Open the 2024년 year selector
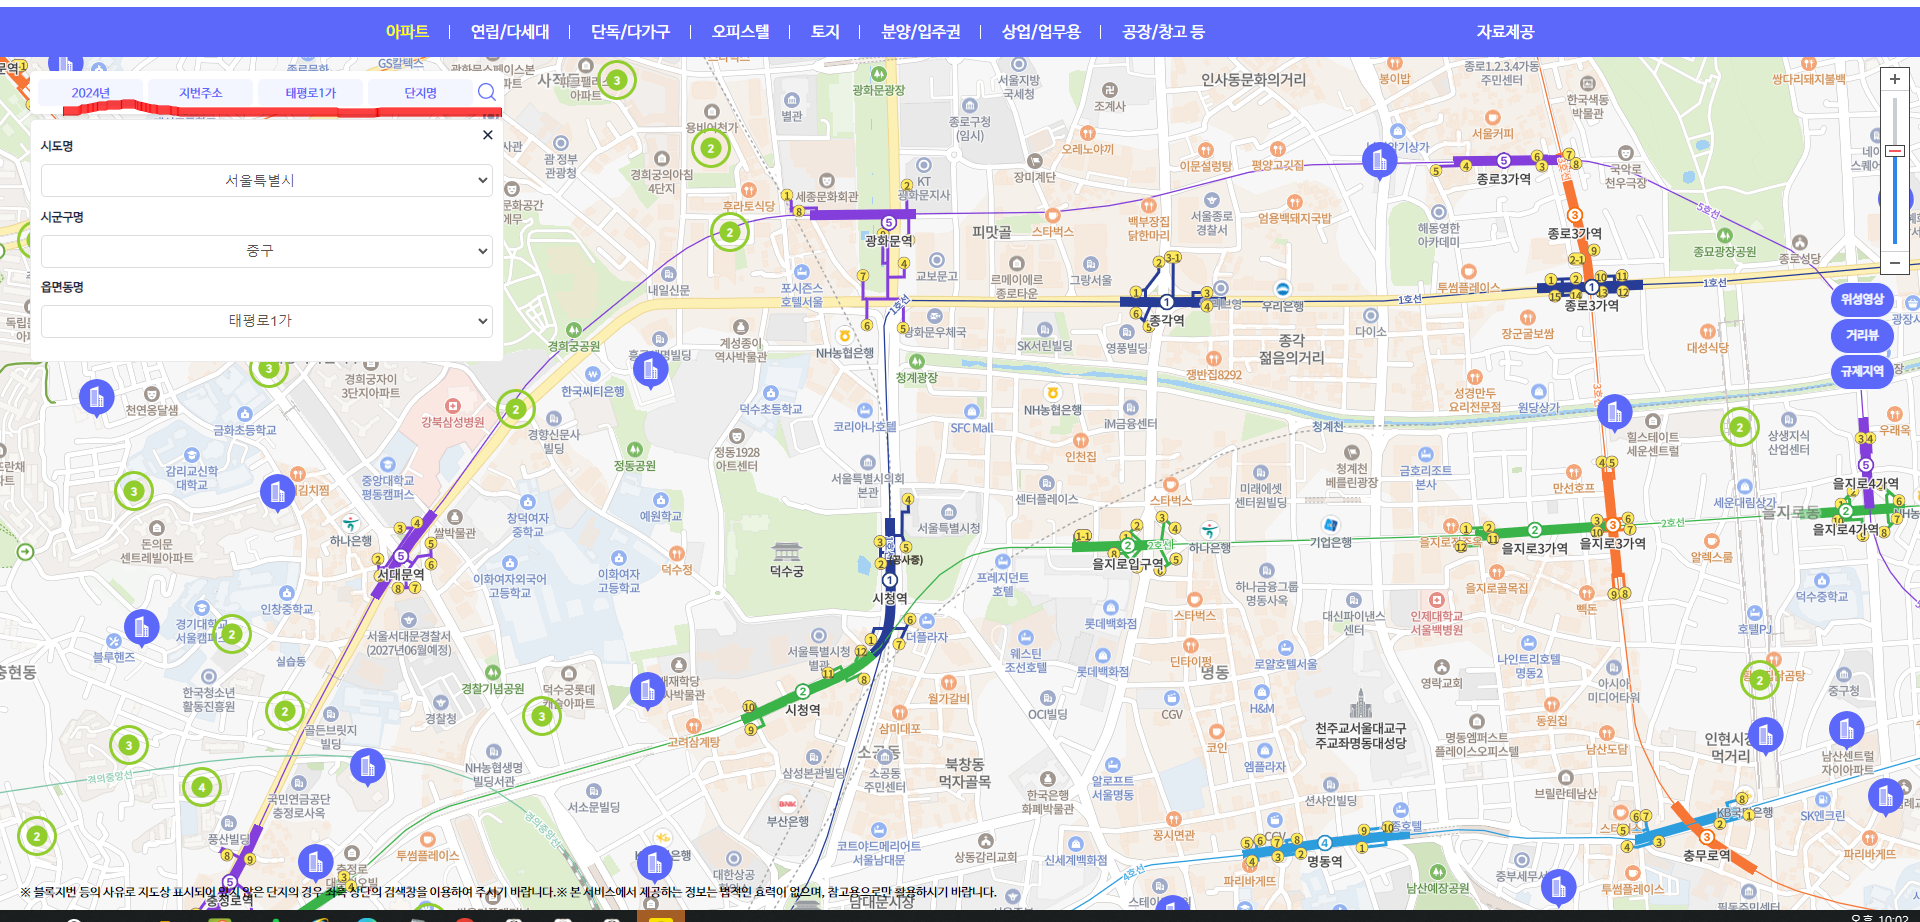 tap(91, 93)
